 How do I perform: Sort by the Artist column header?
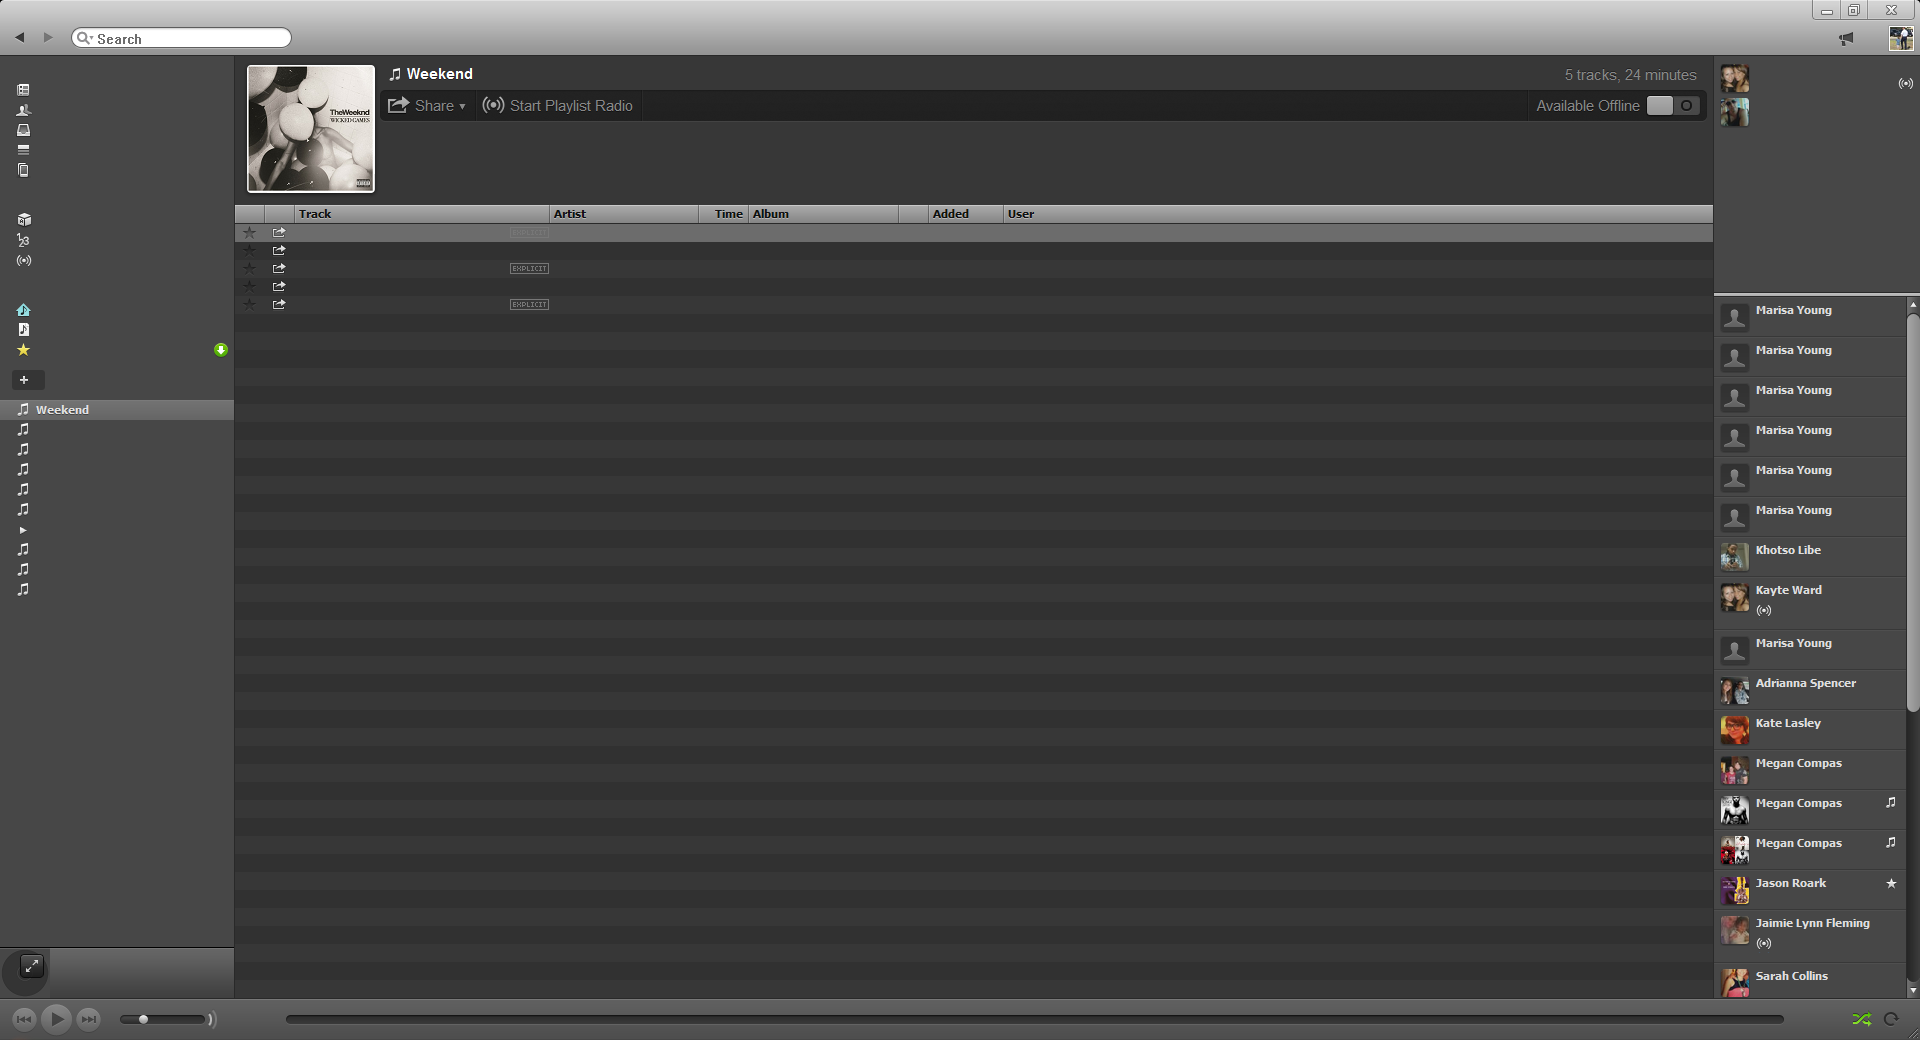[624, 214]
